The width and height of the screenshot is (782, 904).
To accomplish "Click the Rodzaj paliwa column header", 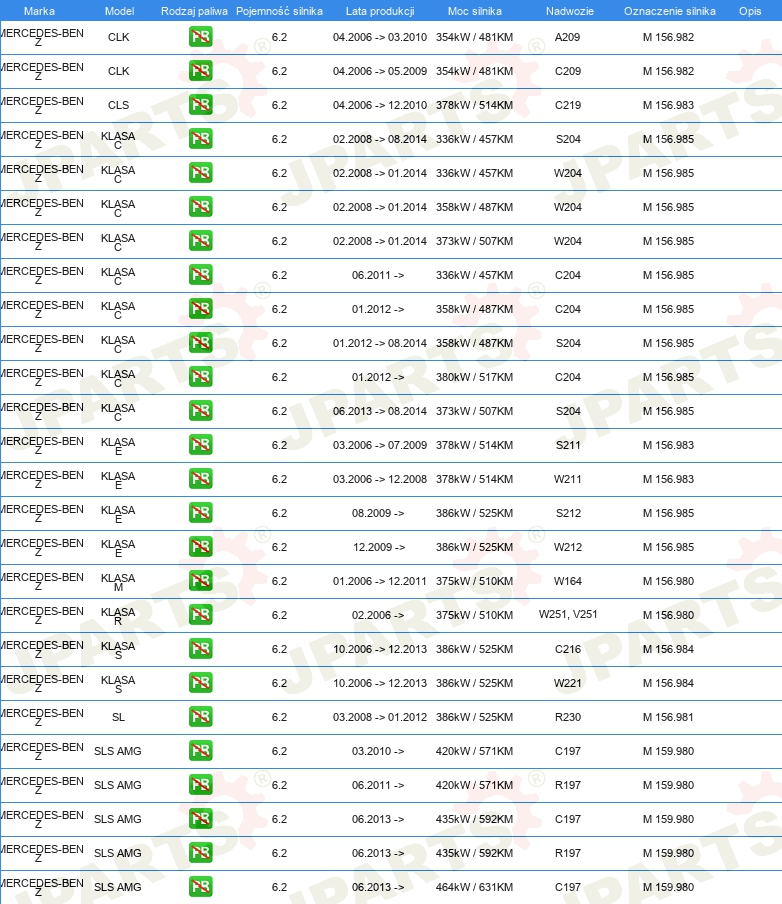I will [x=194, y=11].
